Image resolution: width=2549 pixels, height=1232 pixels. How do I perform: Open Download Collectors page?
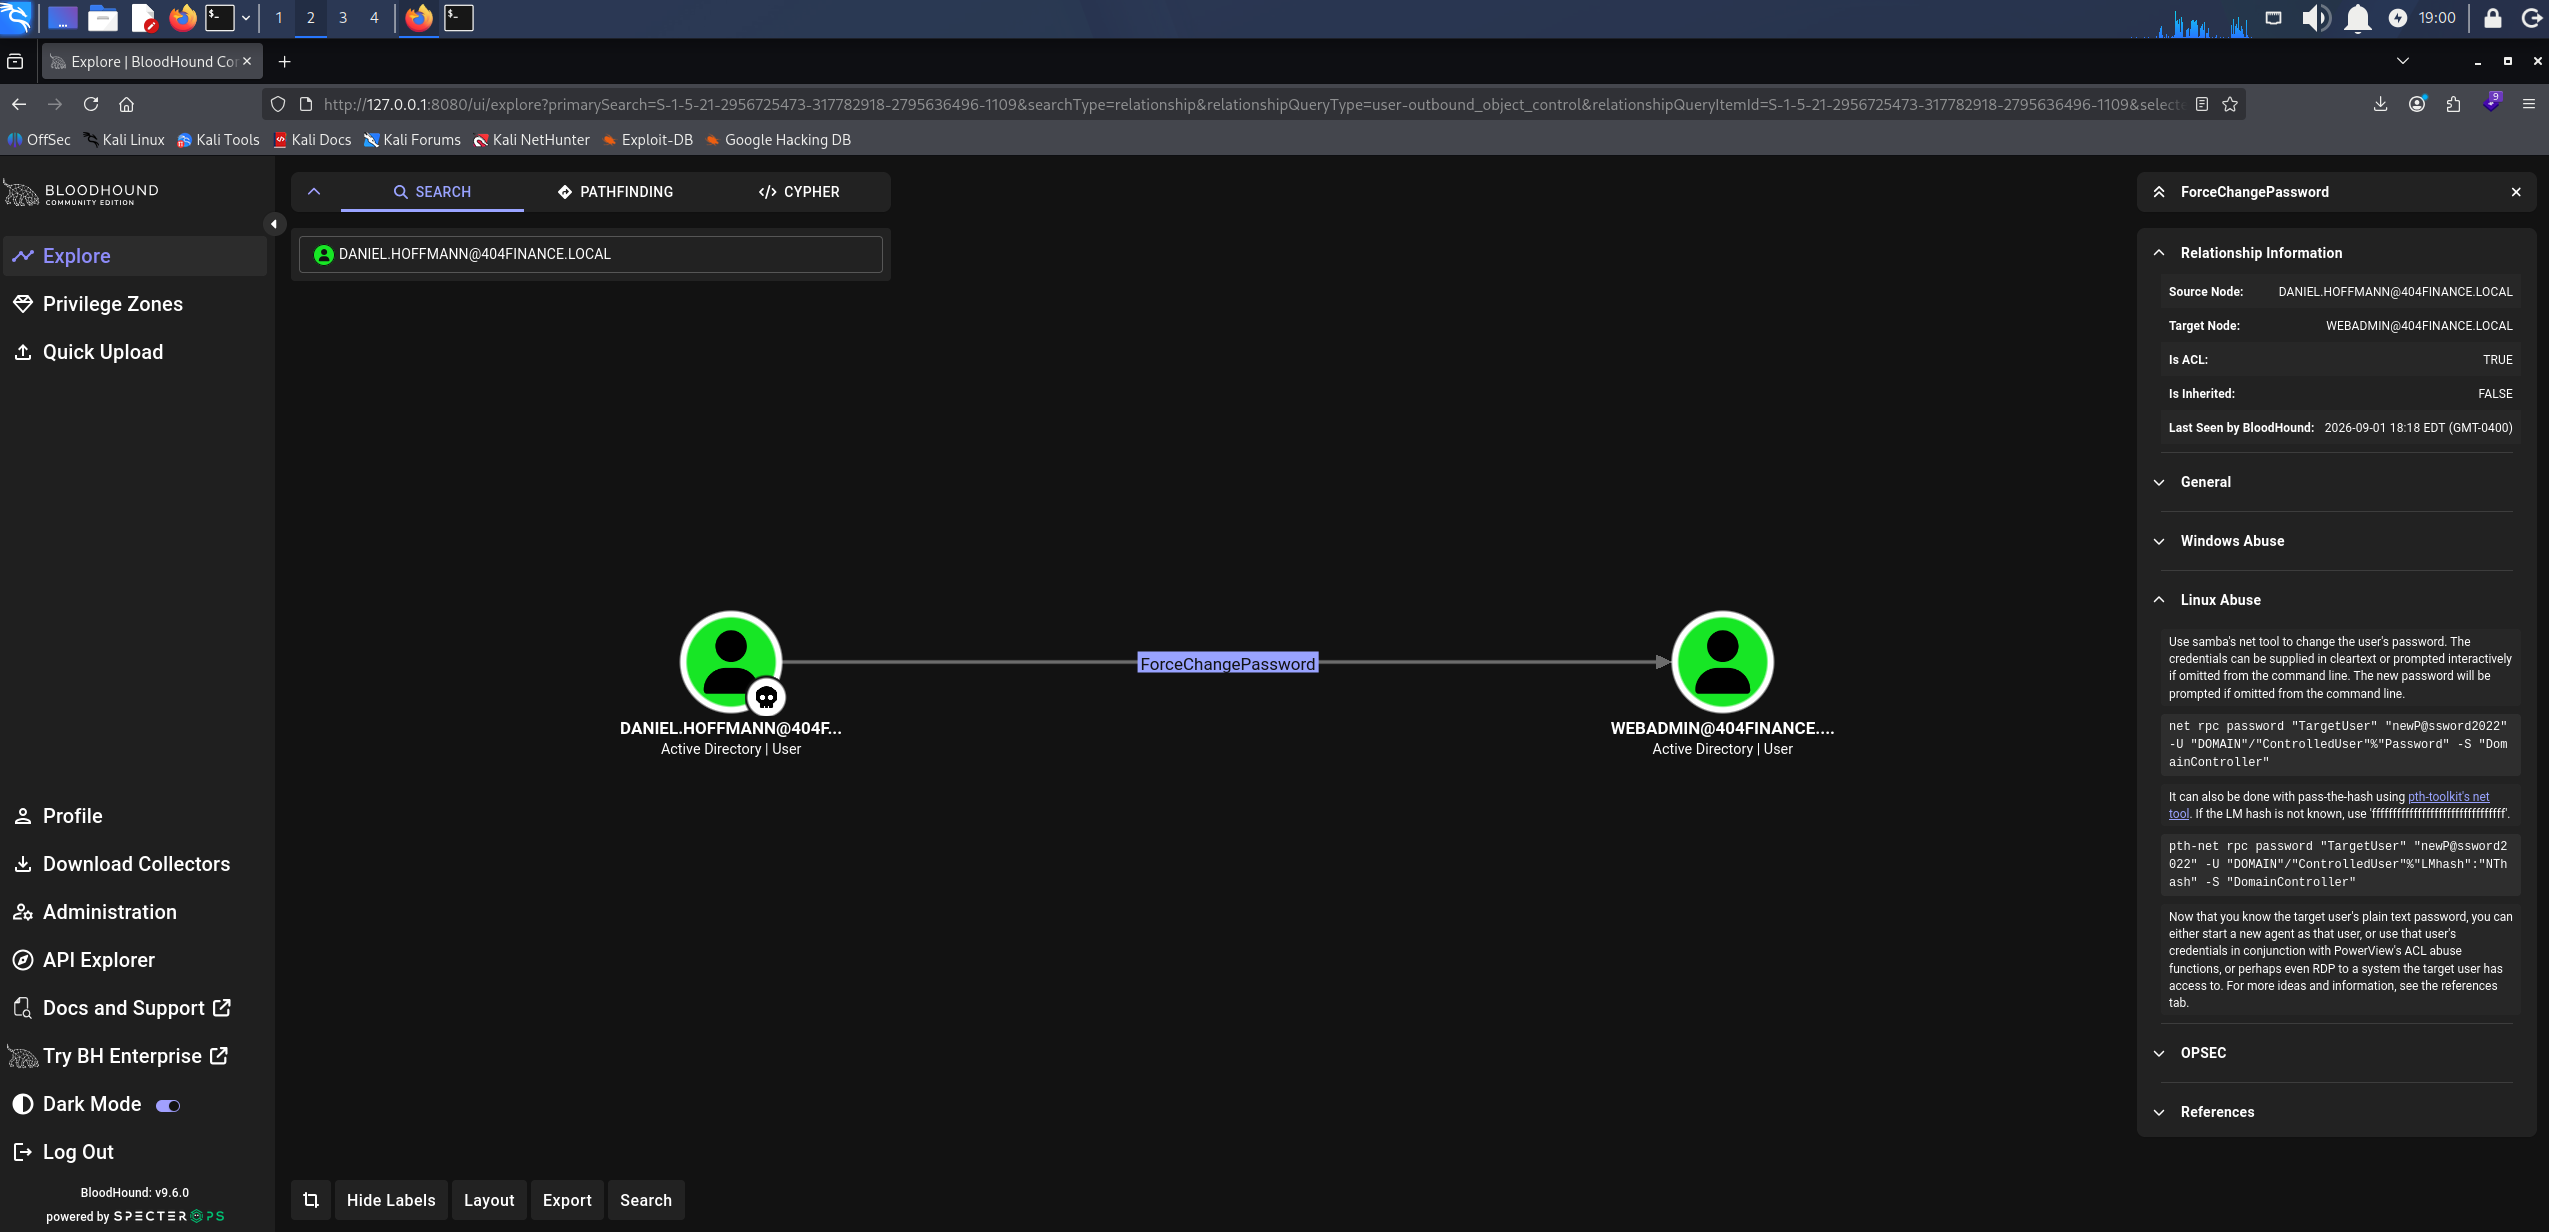click(135, 864)
